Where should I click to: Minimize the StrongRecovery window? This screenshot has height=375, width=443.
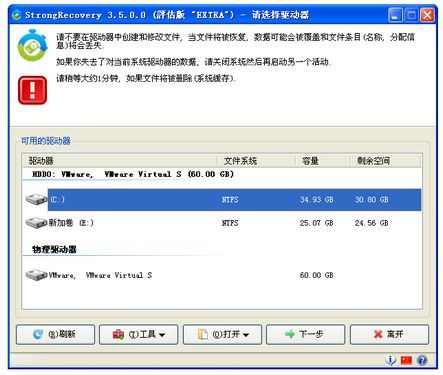tap(395, 15)
